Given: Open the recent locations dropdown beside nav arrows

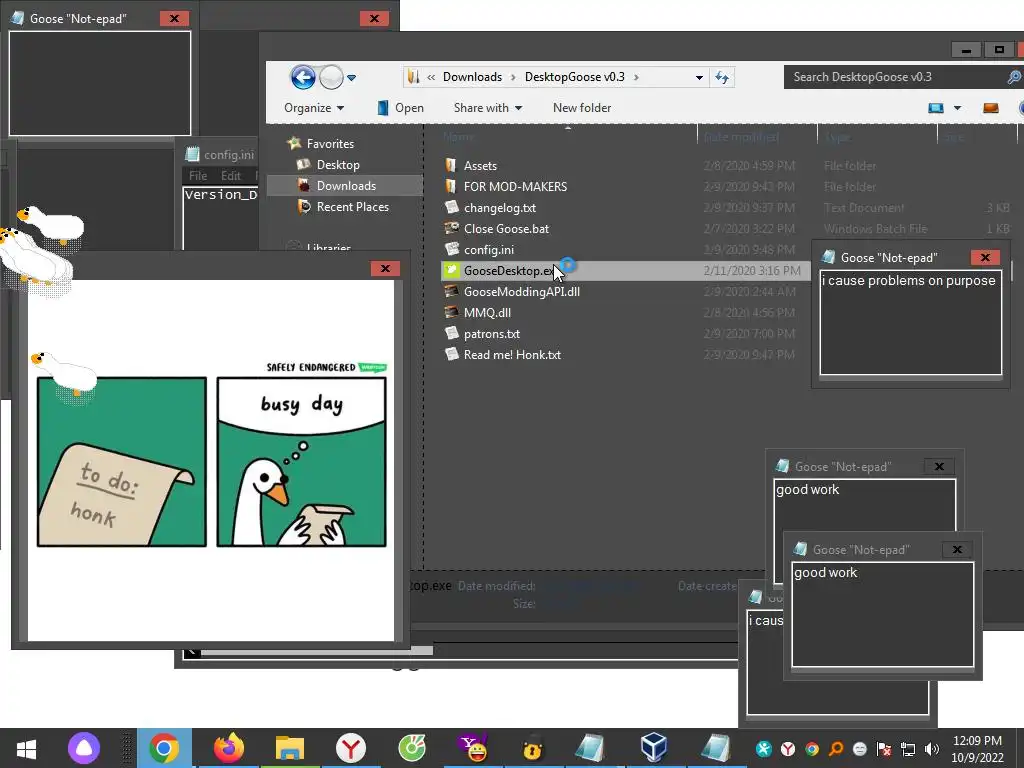Looking at the screenshot, I should pos(351,78).
